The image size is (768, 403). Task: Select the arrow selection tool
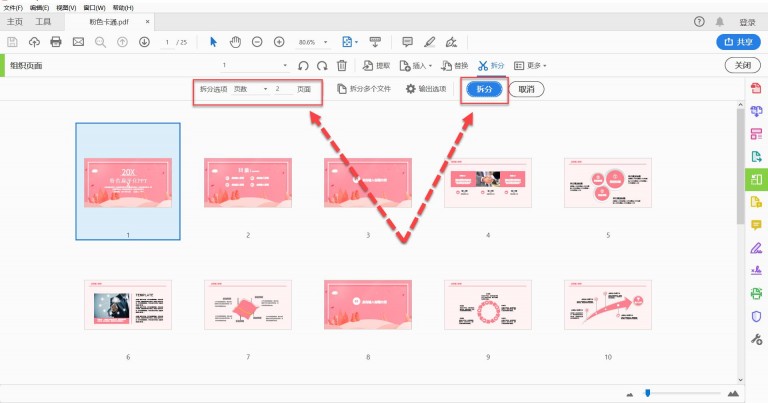coord(213,42)
